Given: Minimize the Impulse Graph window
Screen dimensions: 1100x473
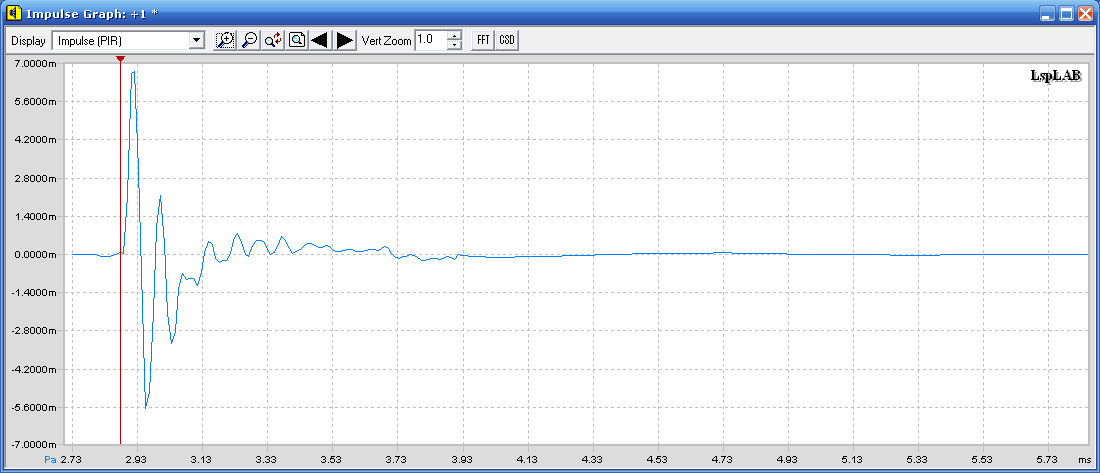Looking at the screenshot, I should pyautogui.click(x=1047, y=13).
